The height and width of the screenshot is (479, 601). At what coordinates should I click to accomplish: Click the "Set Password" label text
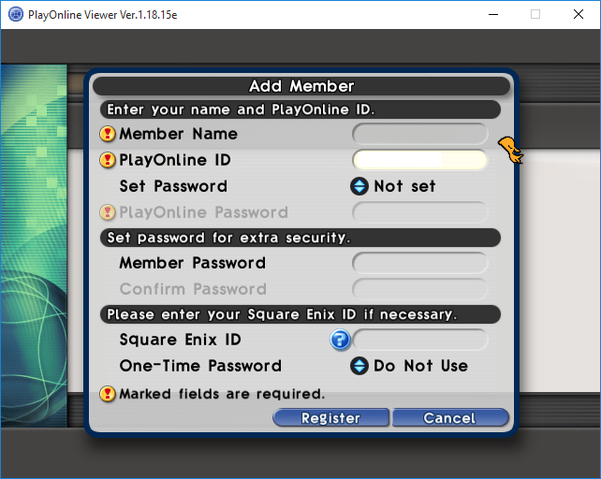(x=173, y=186)
